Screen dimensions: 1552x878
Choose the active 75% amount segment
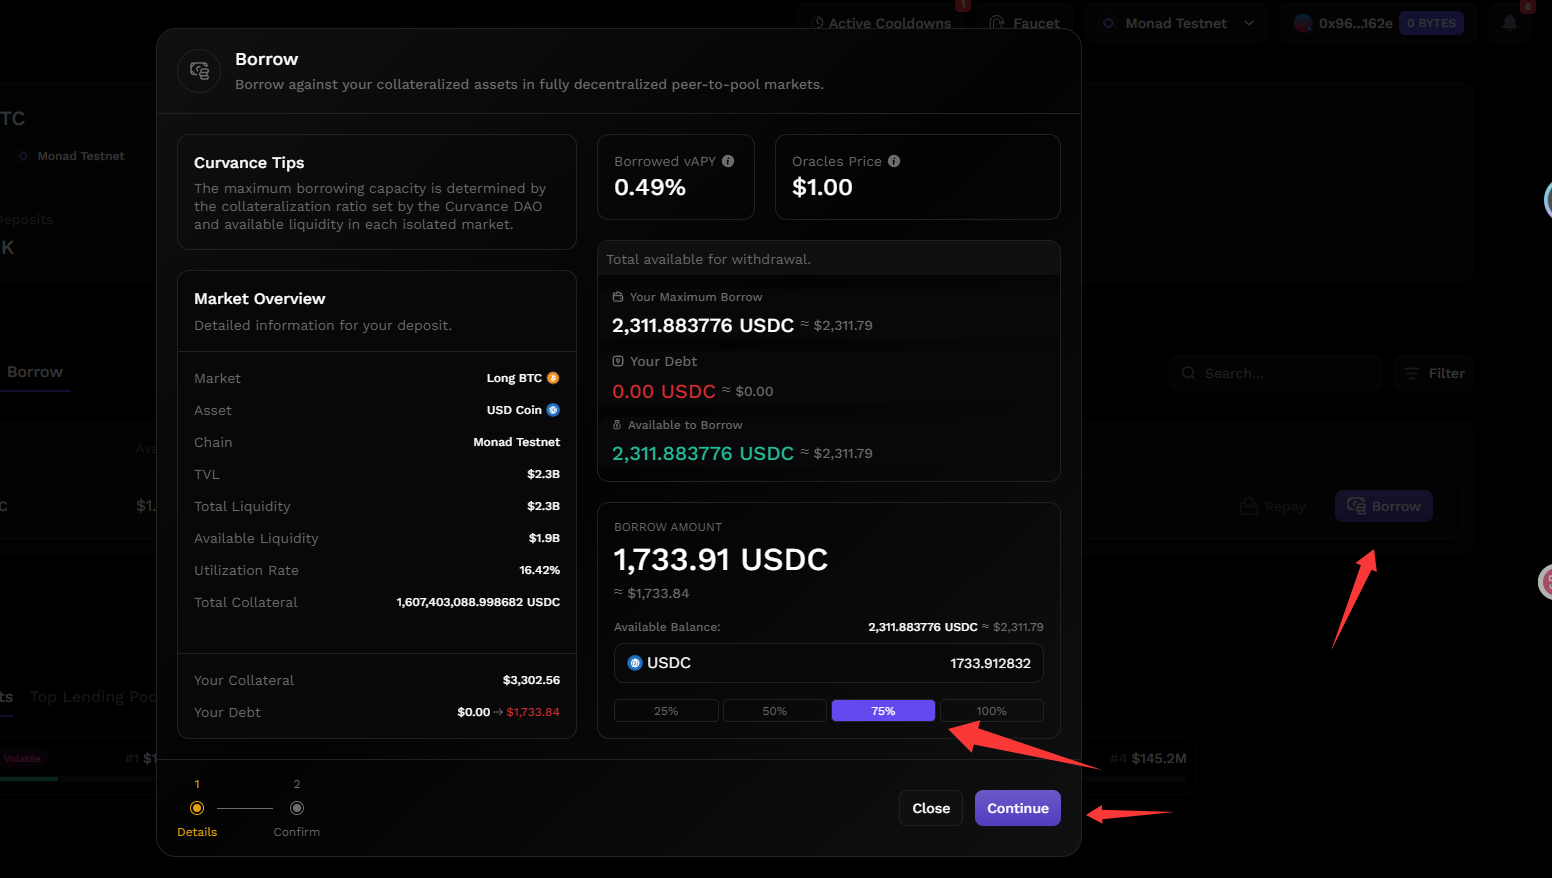click(883, 711)
